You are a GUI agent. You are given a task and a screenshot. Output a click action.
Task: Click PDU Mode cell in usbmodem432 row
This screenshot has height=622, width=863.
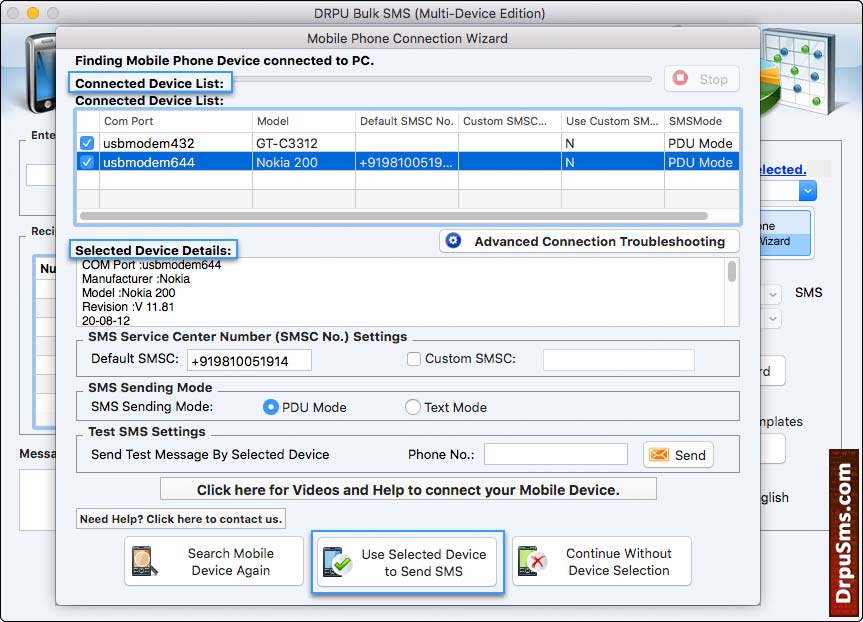tap(701, 143)
